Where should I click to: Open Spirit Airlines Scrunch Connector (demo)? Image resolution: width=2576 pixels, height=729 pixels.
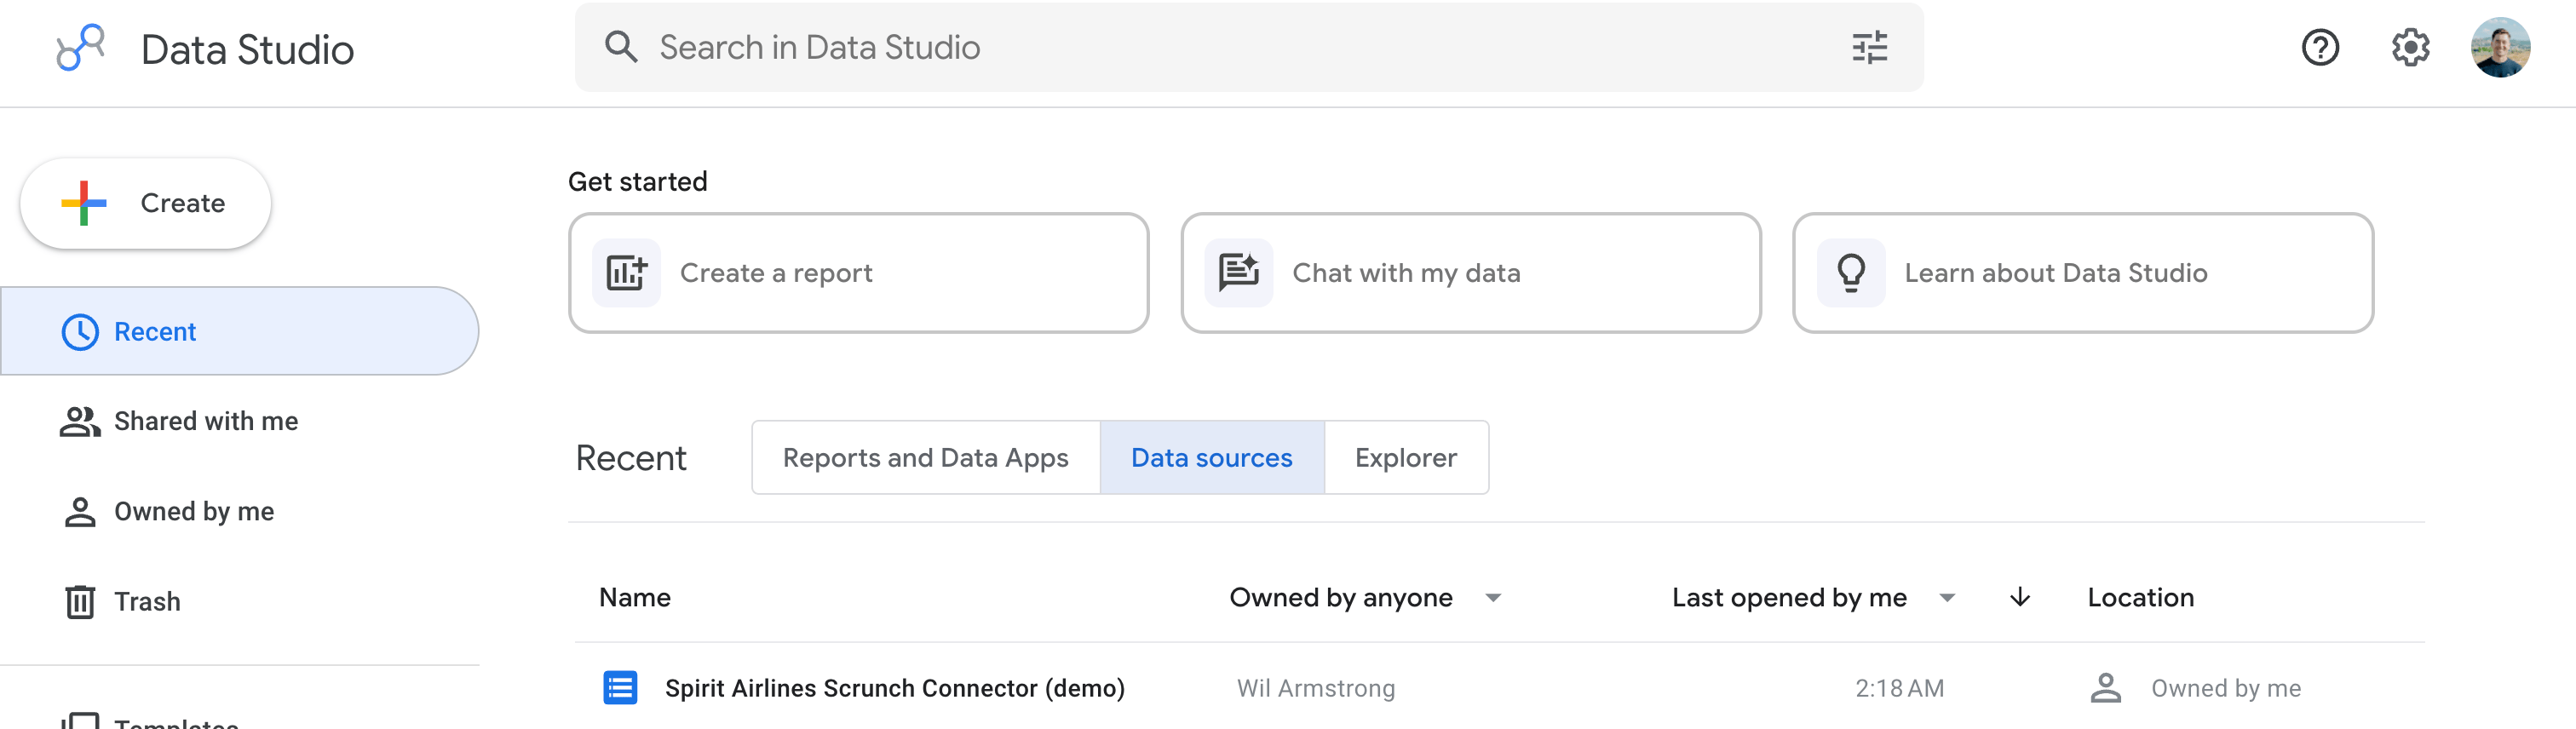(x=895, y=688)
